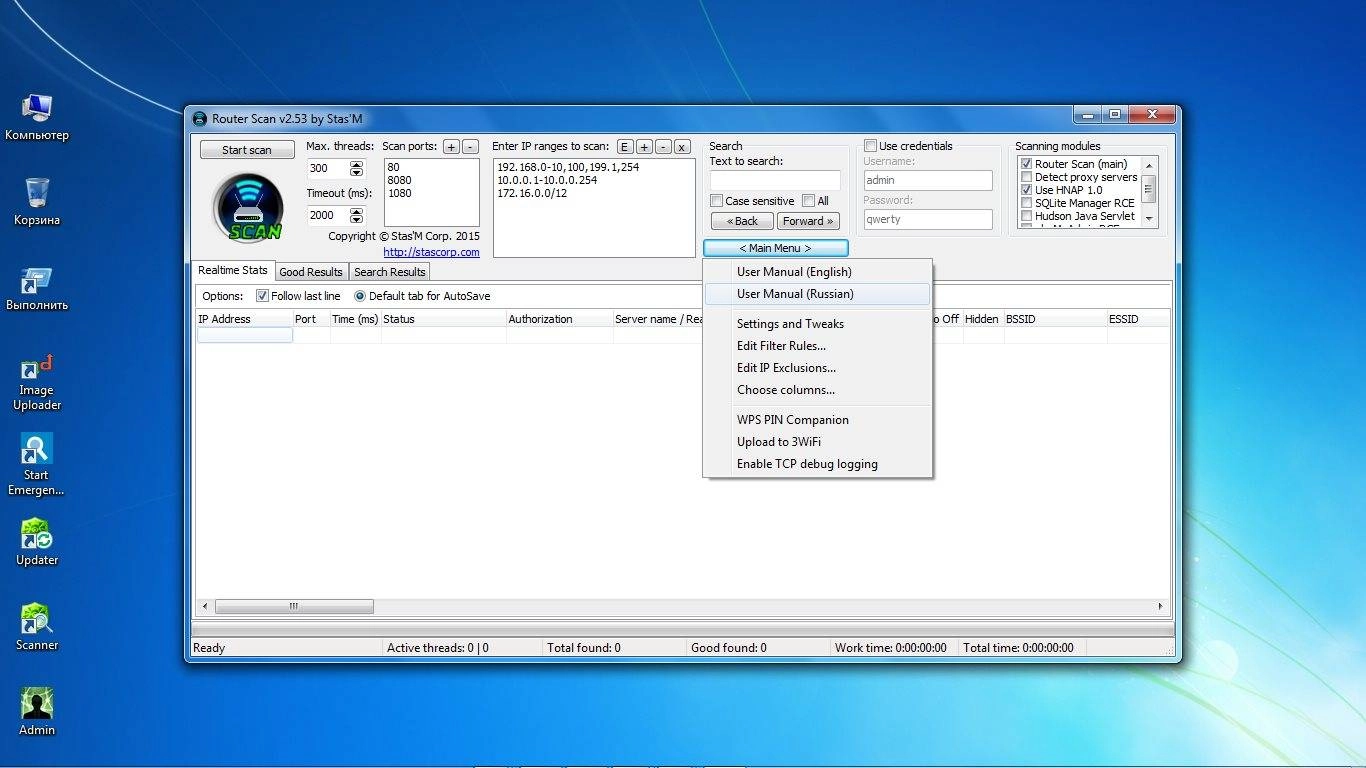This screenshot has width=1366, height=768.
Task: Click Max threads spinner arrows
Action: (357, 169)
